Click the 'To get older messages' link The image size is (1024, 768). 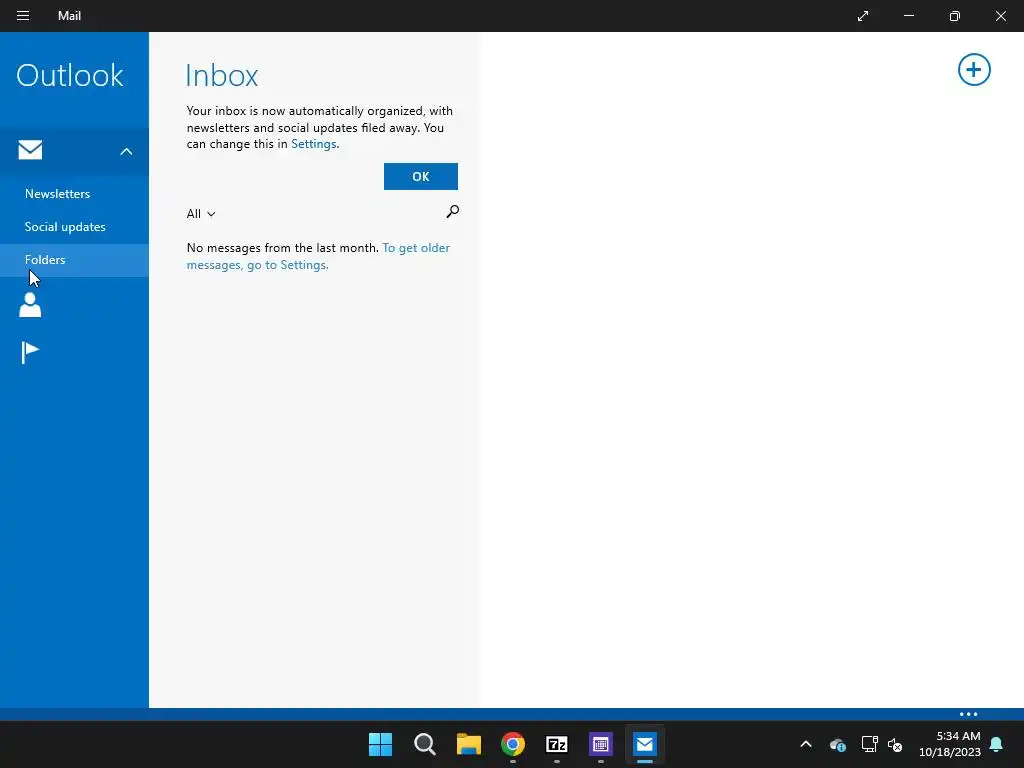(x=318, y=256)
